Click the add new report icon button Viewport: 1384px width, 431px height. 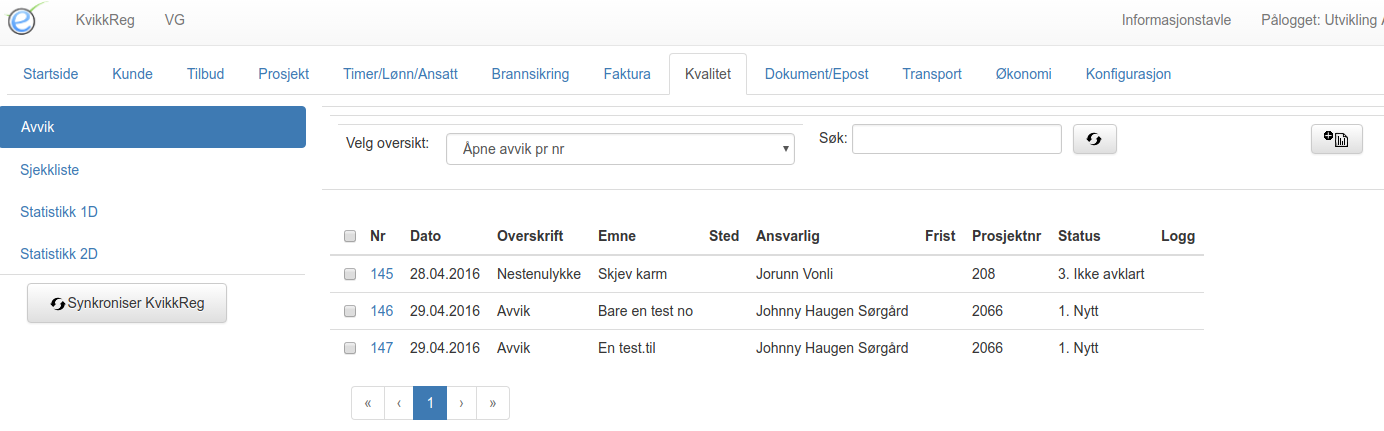pos(1336,140)
